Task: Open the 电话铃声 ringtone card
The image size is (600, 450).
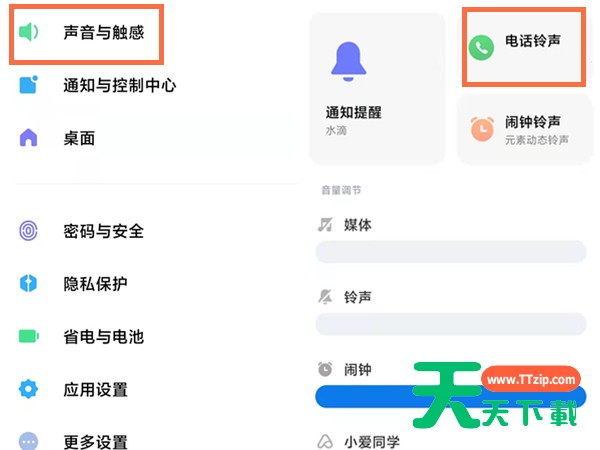Action: pos(524,47)
